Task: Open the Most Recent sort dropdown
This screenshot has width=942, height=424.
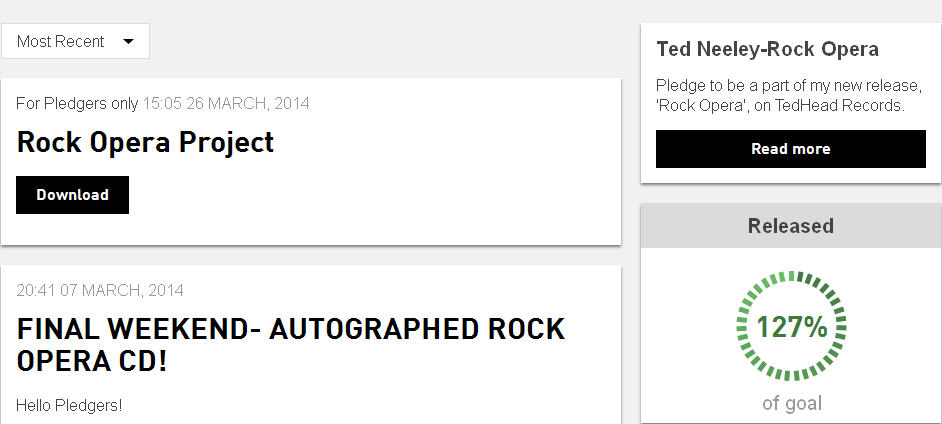Action: 75,42
